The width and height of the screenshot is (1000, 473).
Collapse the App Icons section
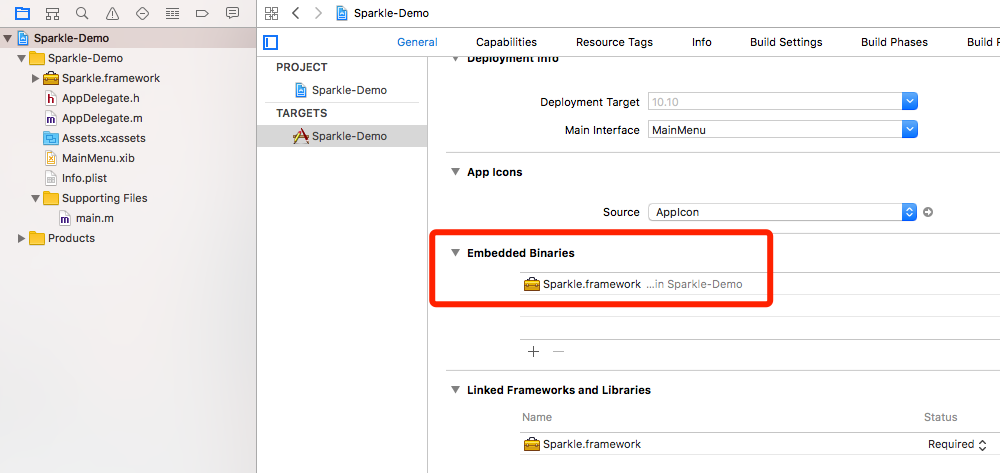(x=455, y=172)
